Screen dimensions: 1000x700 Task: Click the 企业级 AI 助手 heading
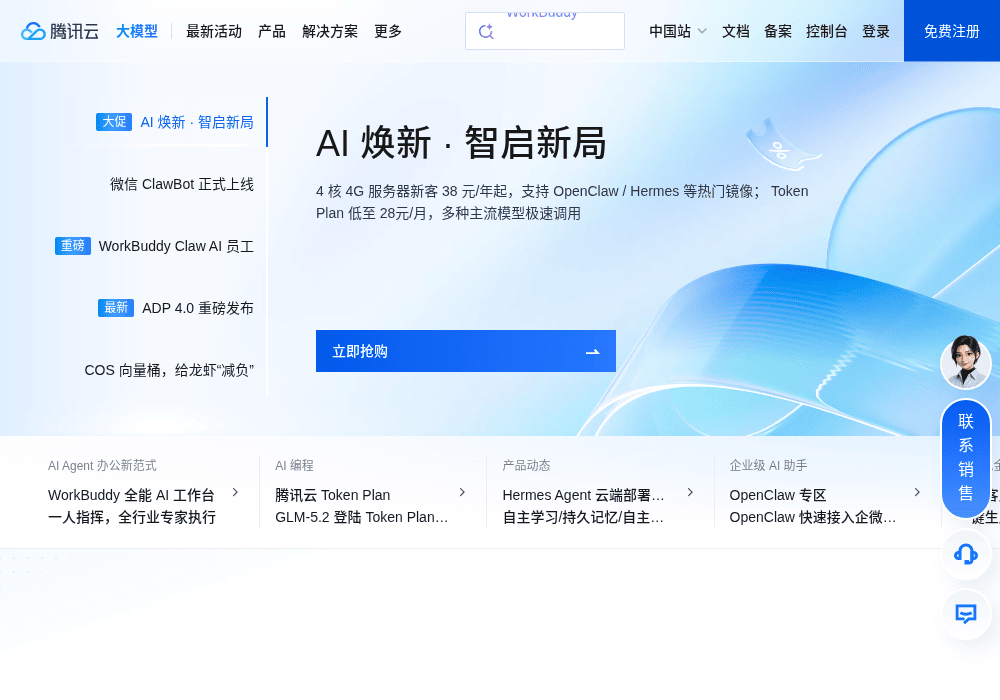768,465
